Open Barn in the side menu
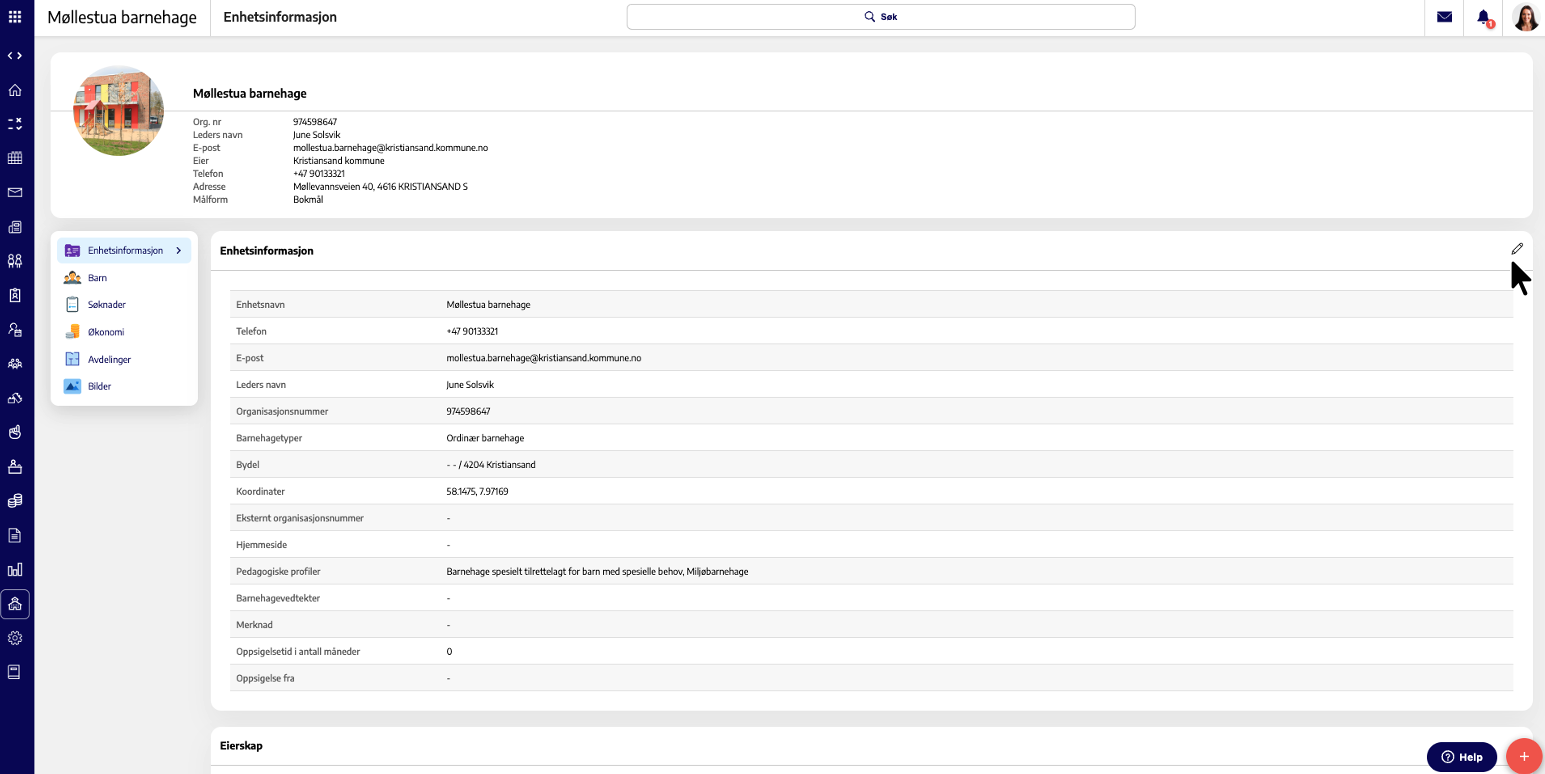The height and width of the screenshot is (774, 1545). 97,278
